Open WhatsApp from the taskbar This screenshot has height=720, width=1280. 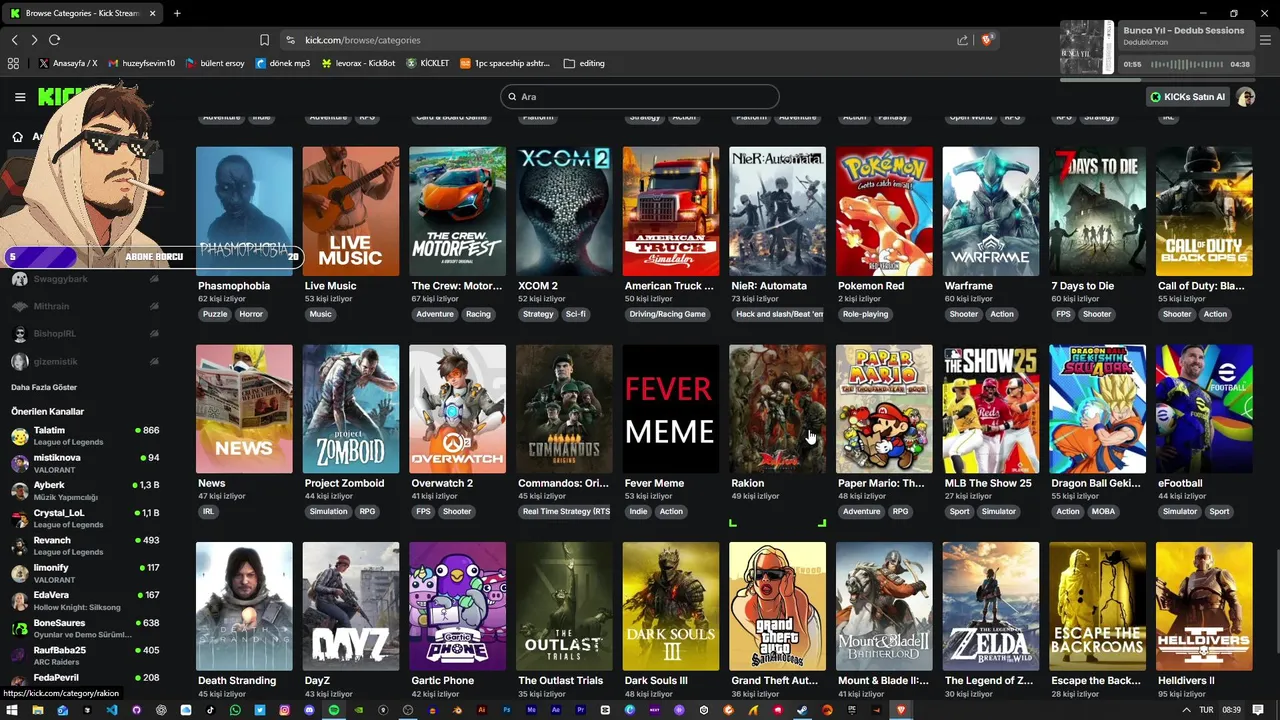click(235, 710)
